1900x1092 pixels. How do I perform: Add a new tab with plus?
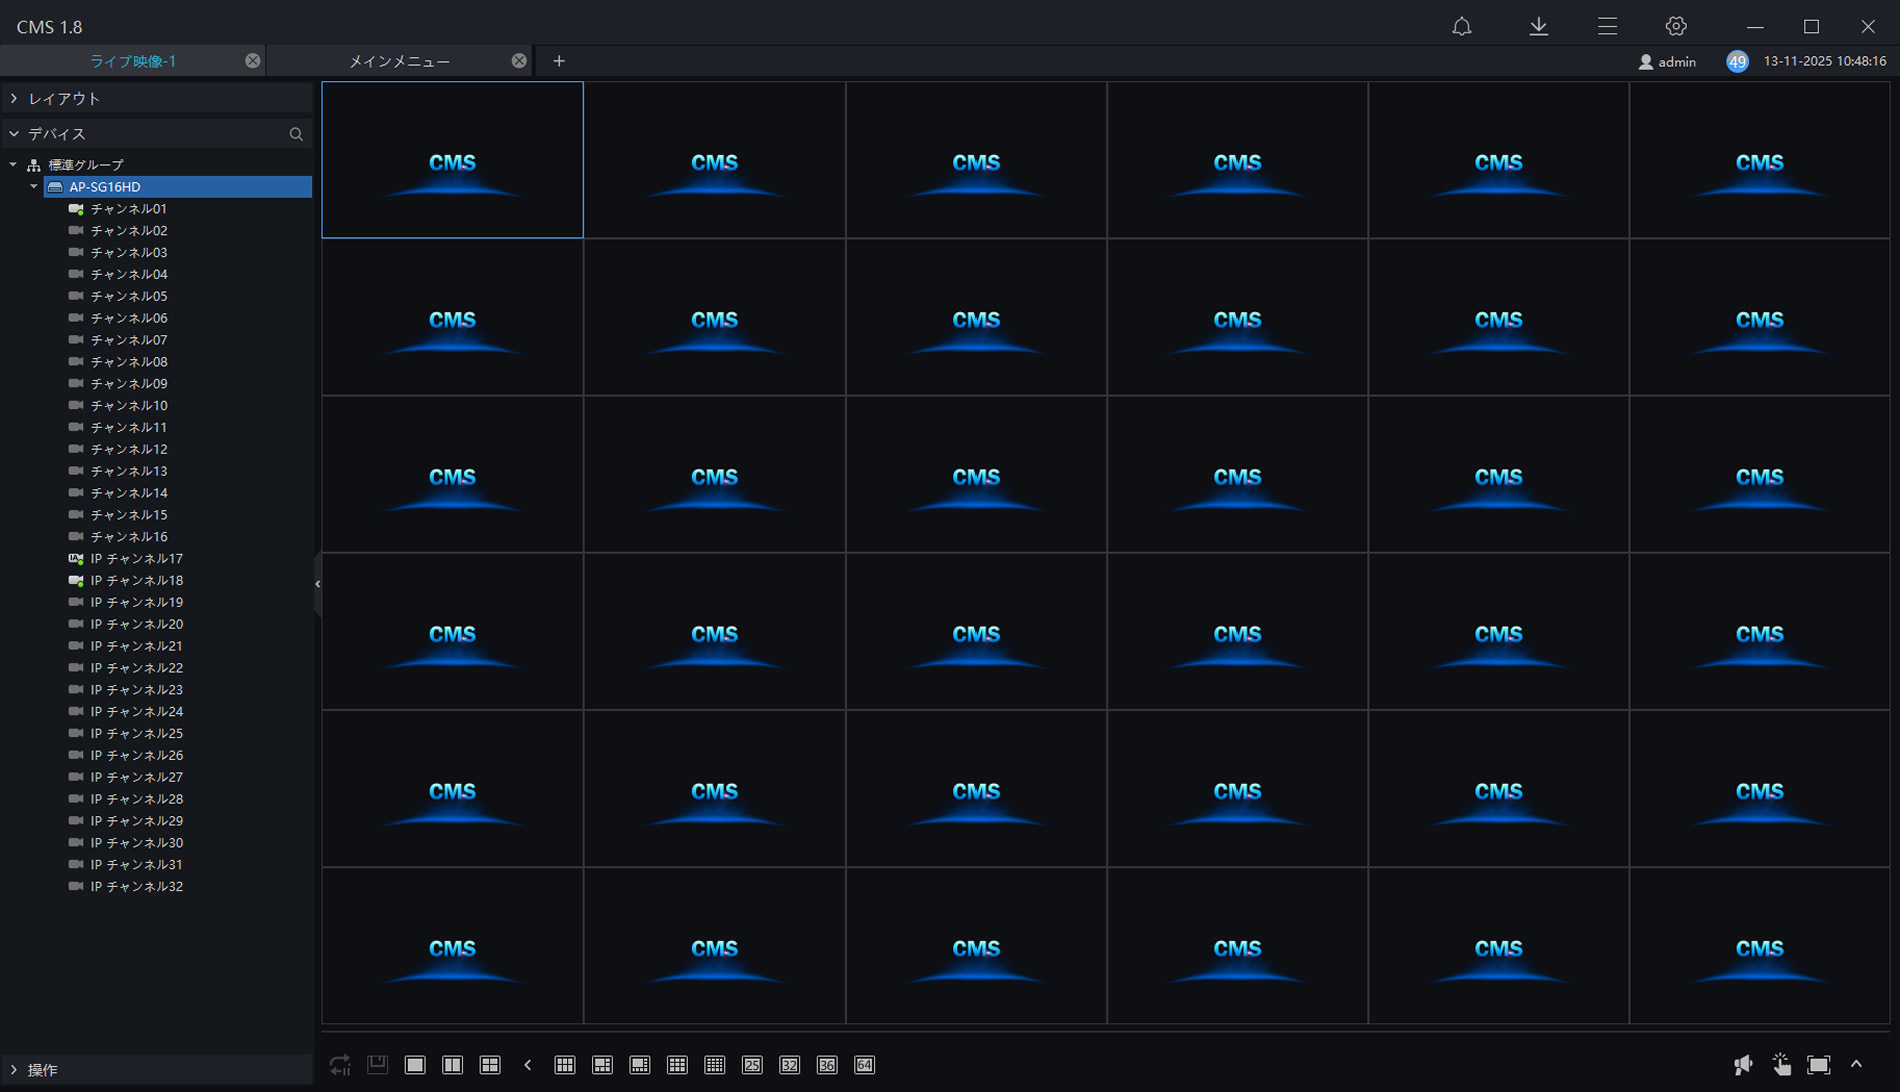click(x=559, y=61)
